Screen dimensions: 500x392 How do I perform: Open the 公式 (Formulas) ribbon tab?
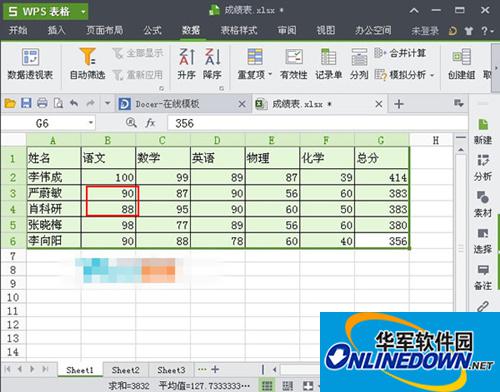click(x=153, y=30)
